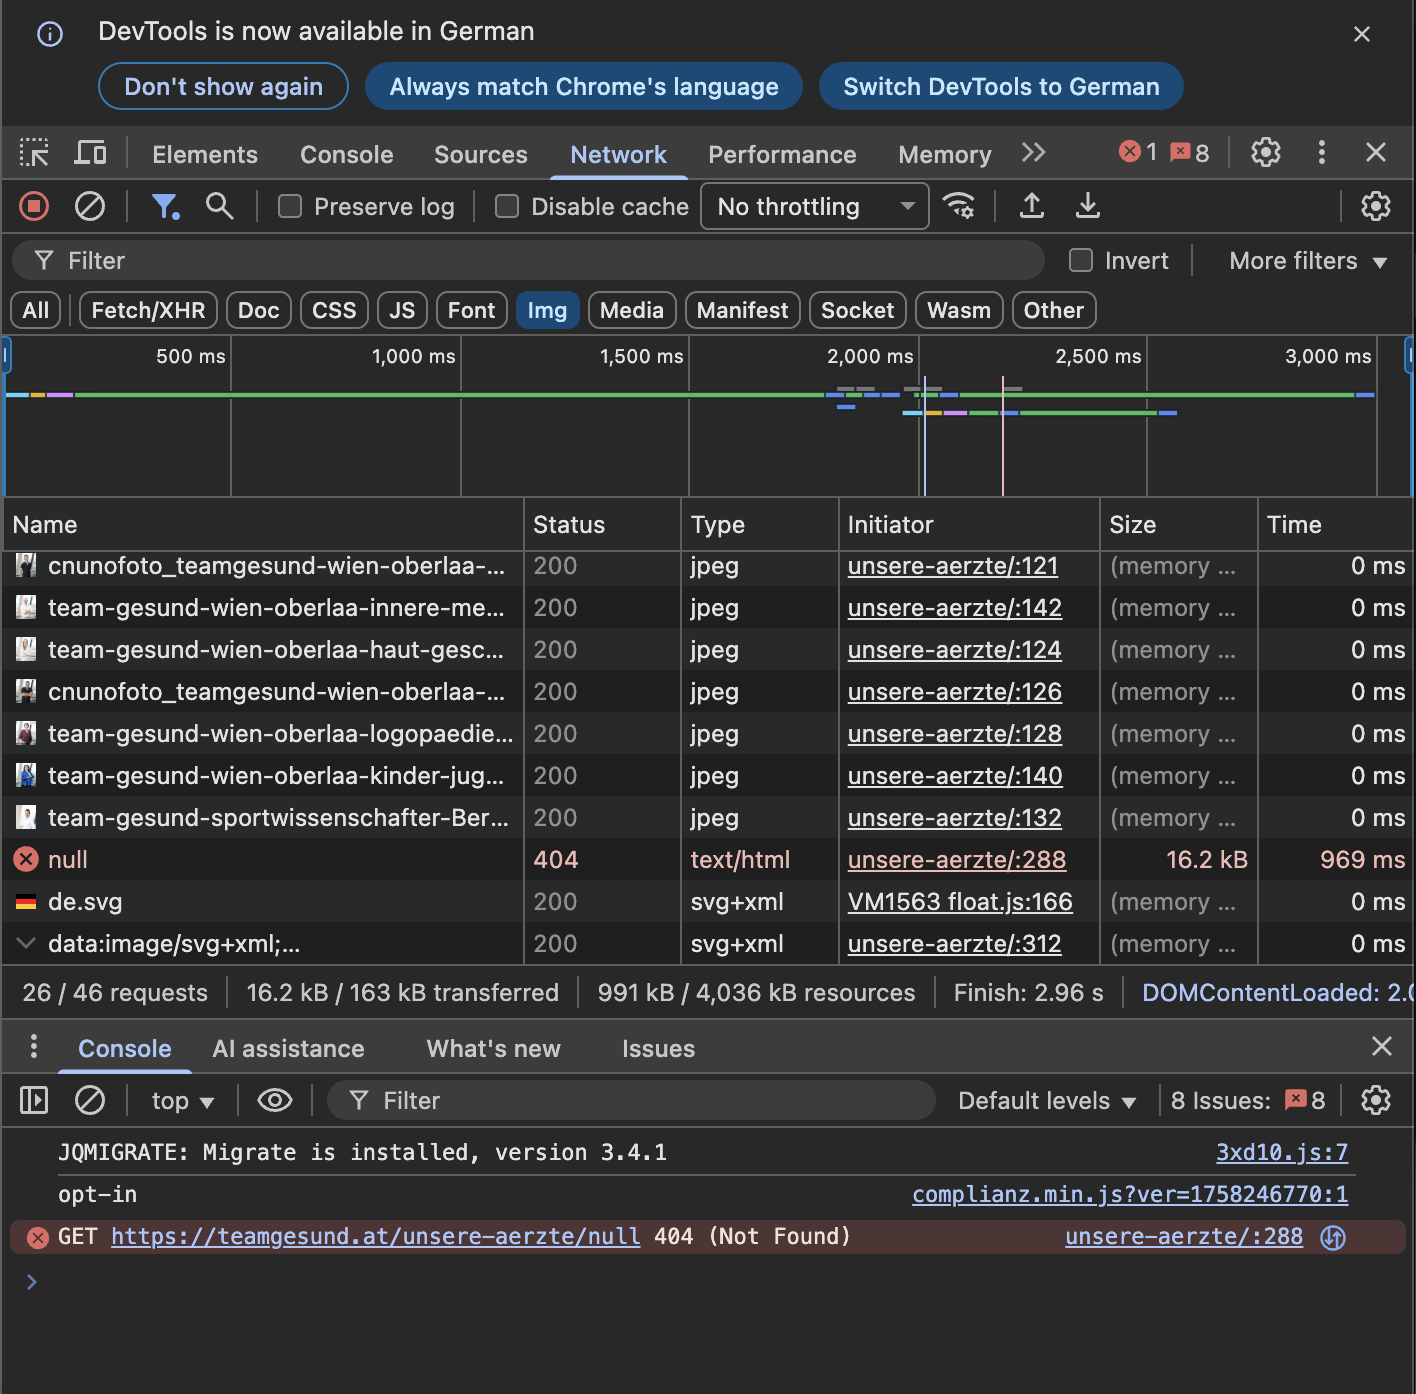1416x1394 pixels.
Task: Enable the Preserve log checkbox
Action: (290, 207)
